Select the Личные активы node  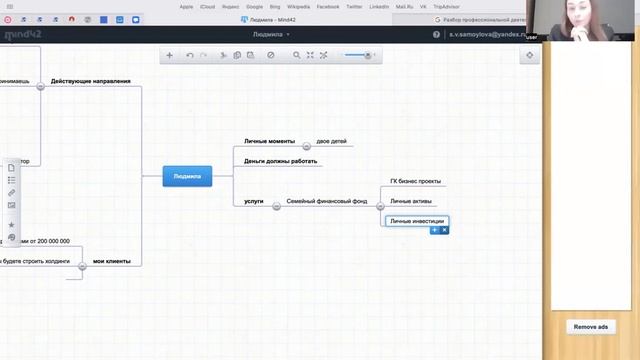pos(411,201)
